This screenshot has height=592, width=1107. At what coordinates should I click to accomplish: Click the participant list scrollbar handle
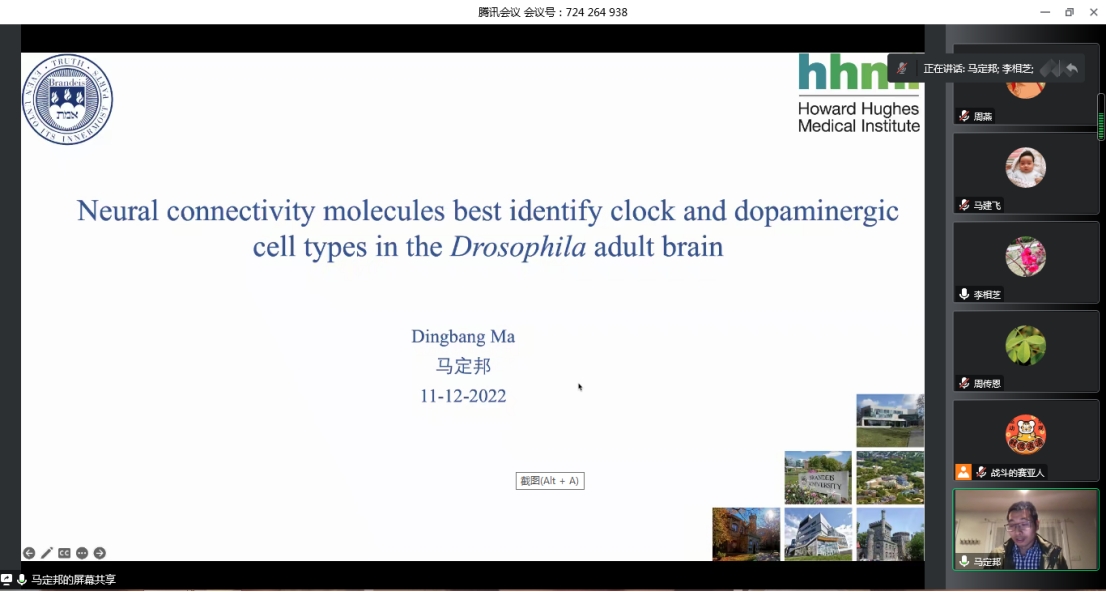point(1101,117)
